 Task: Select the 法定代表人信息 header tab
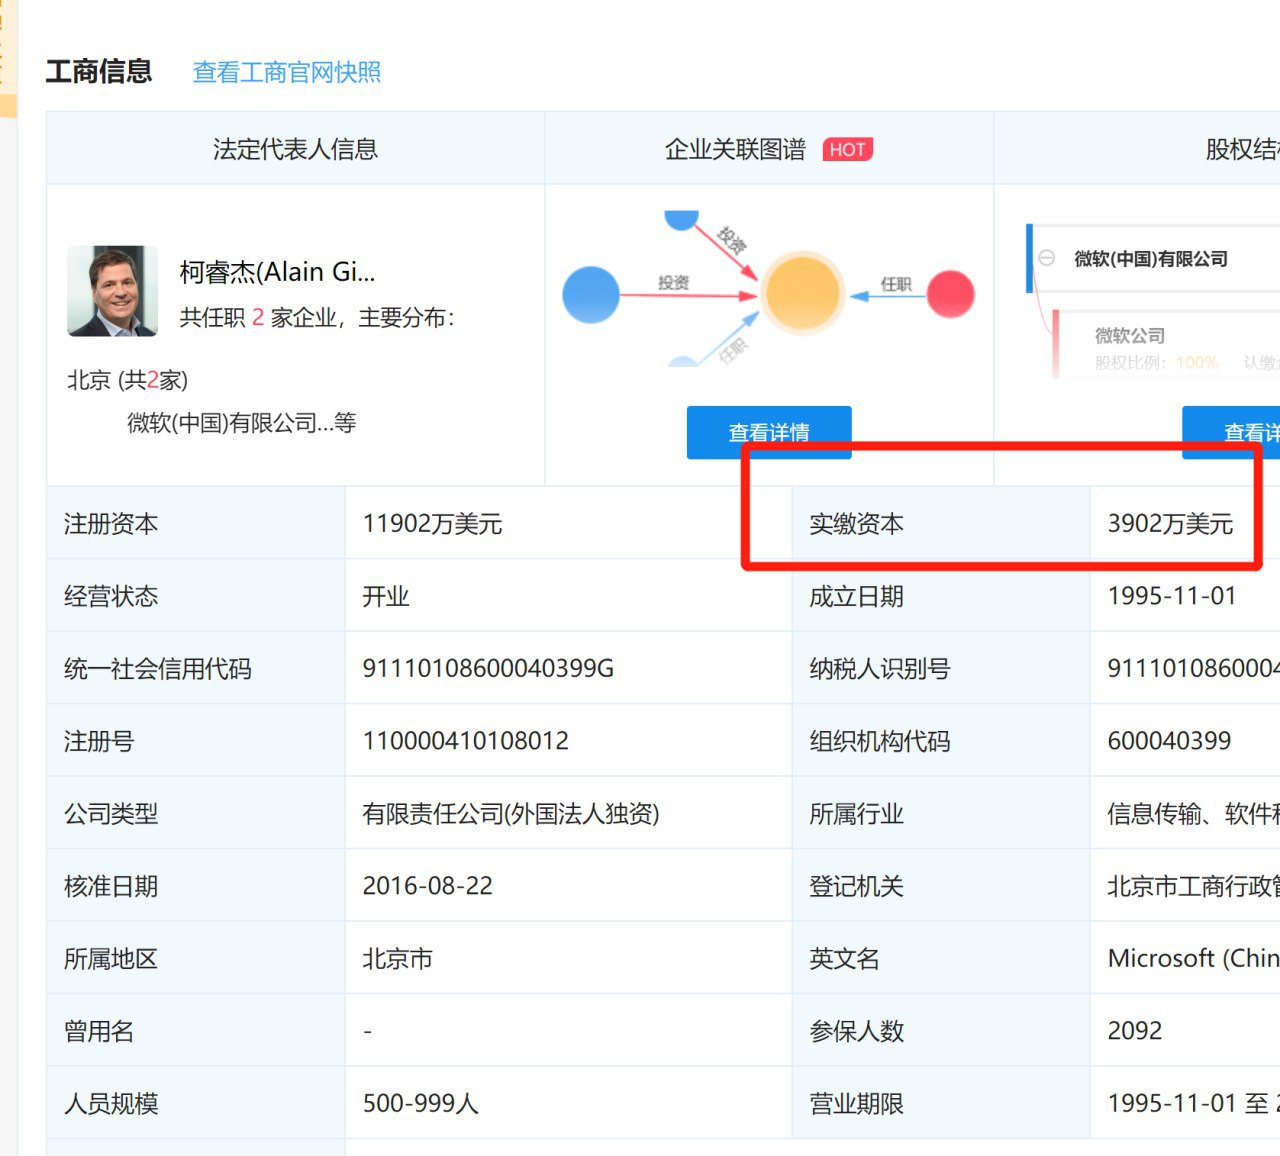click(295, 149)
